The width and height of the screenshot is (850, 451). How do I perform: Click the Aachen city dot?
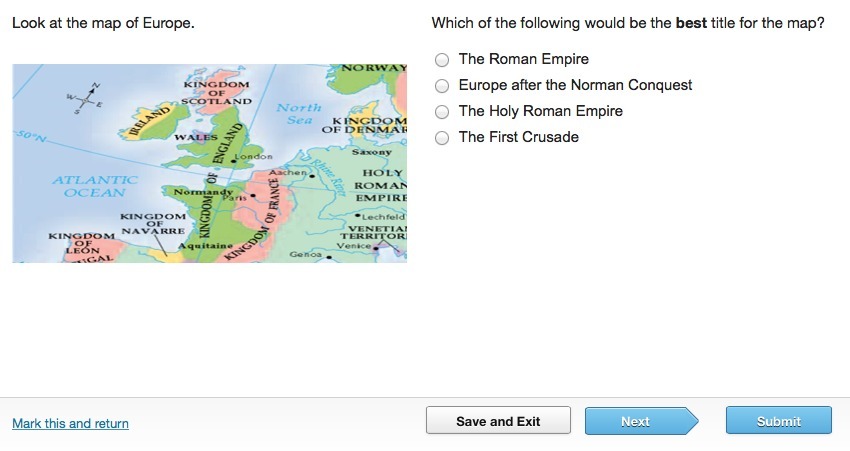312,175
